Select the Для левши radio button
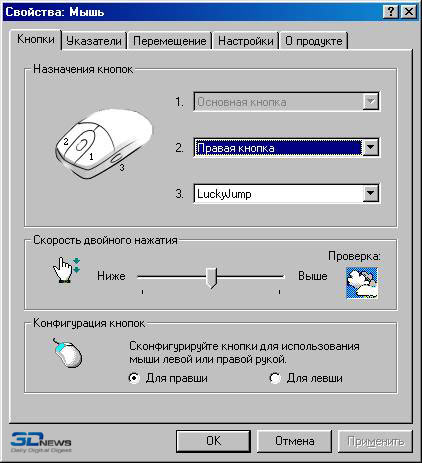 pyautogui.click(x=275, y=378)
